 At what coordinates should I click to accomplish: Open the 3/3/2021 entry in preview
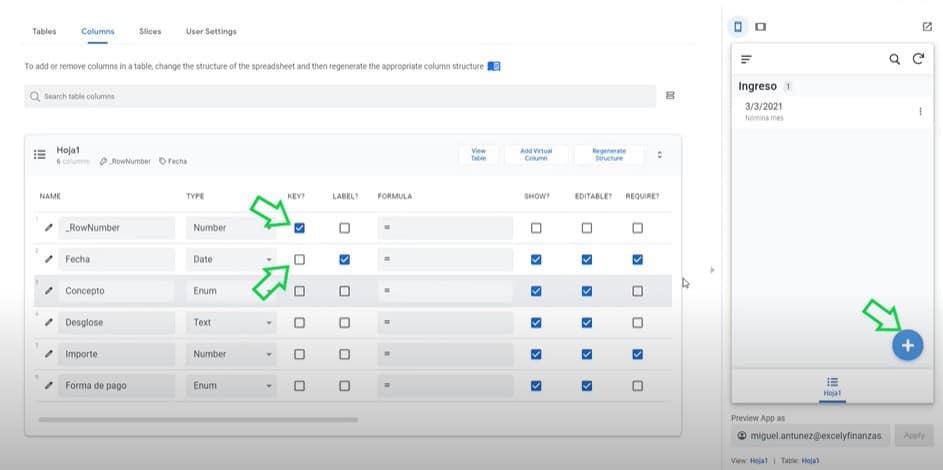coord(832,112)
